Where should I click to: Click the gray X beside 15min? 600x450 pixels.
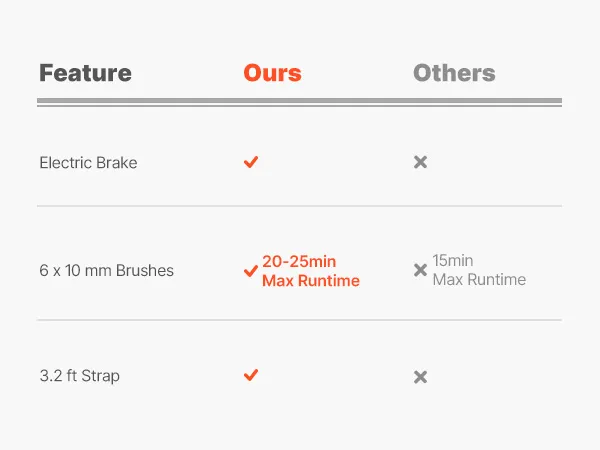(x=421, y=270)
